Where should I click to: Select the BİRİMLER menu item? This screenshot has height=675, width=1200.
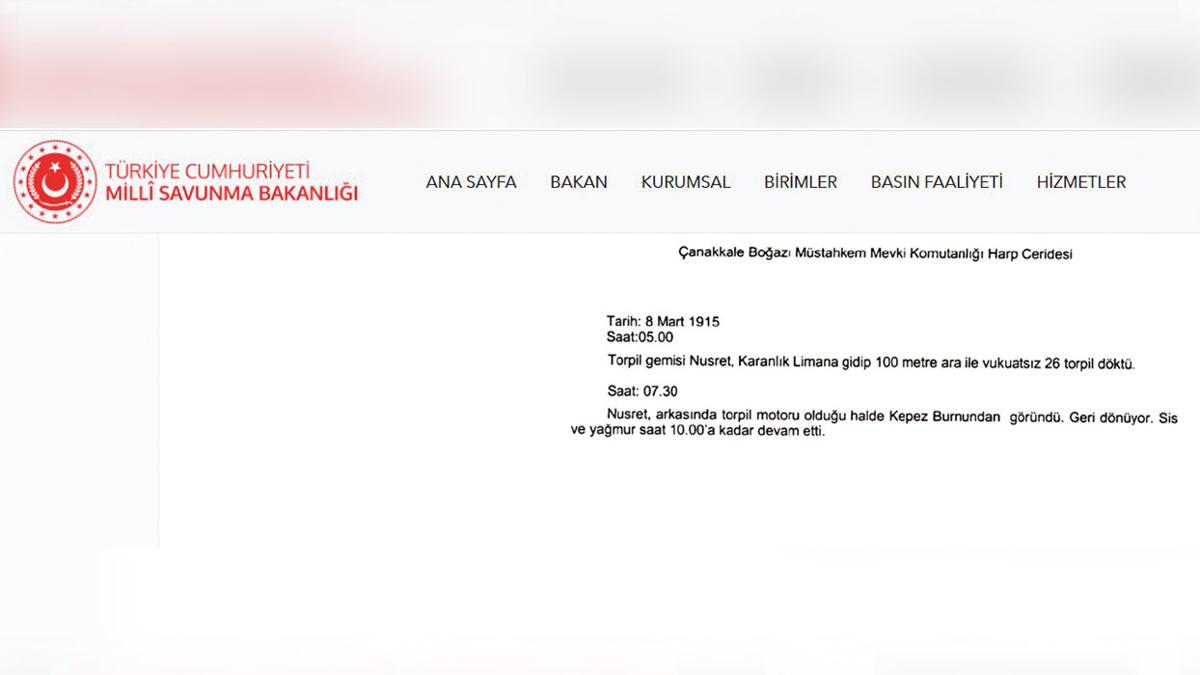[x=800, y=182]
